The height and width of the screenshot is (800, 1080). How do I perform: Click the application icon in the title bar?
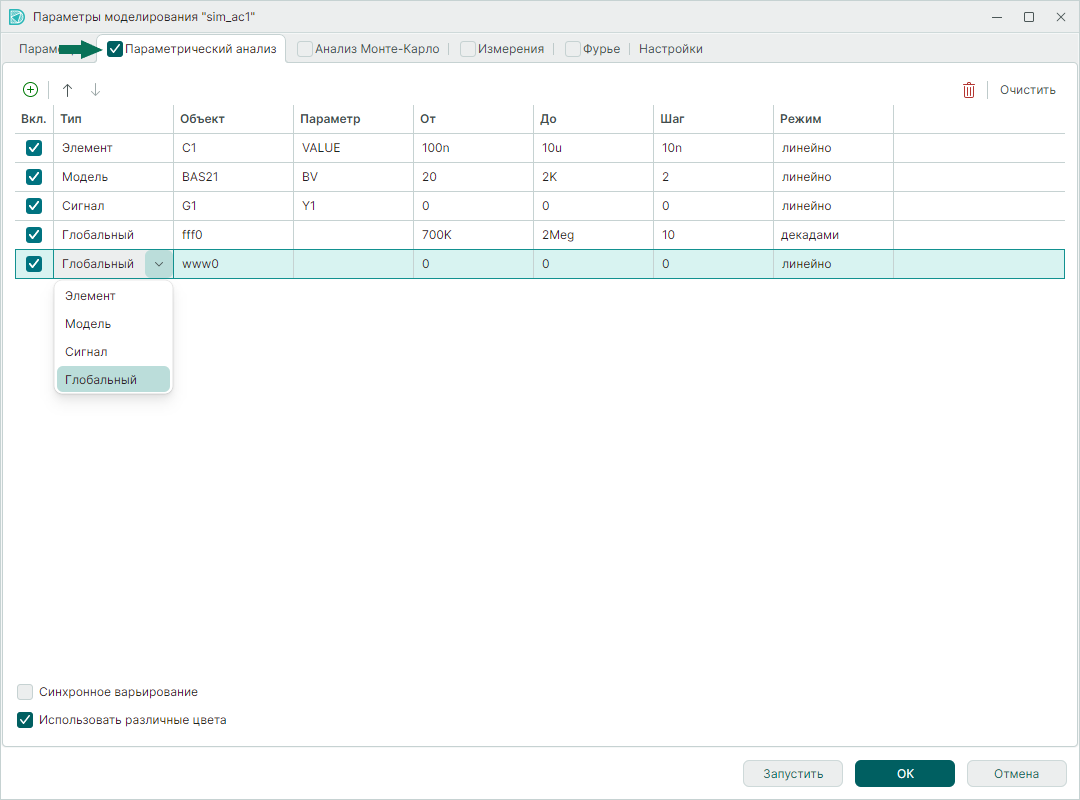pos(16,17)
